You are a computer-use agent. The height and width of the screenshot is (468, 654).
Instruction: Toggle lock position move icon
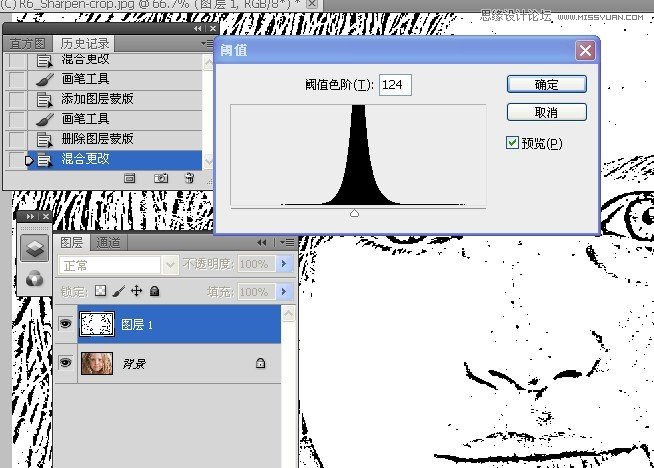[136, 291]
